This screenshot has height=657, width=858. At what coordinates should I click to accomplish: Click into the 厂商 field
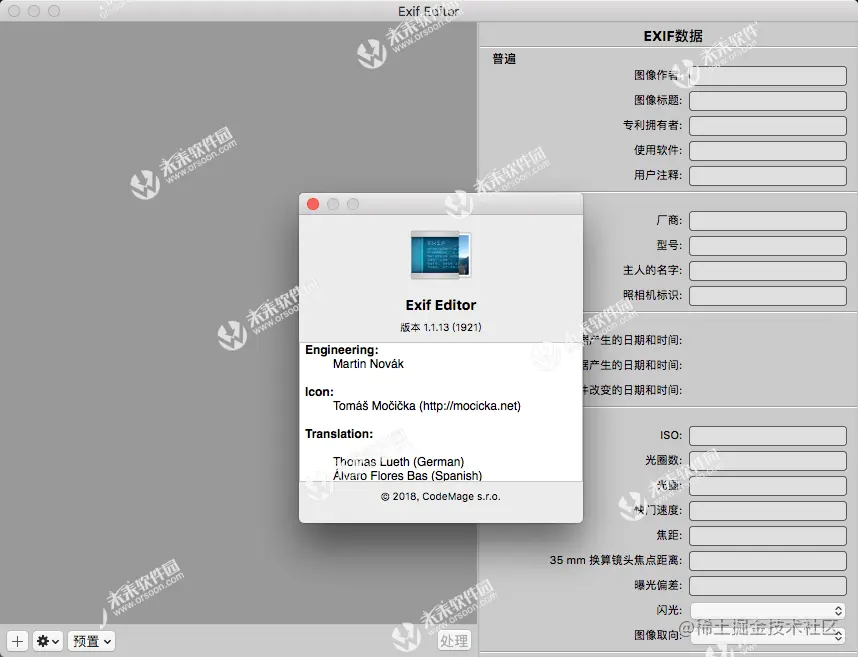[x=768, y=221]
